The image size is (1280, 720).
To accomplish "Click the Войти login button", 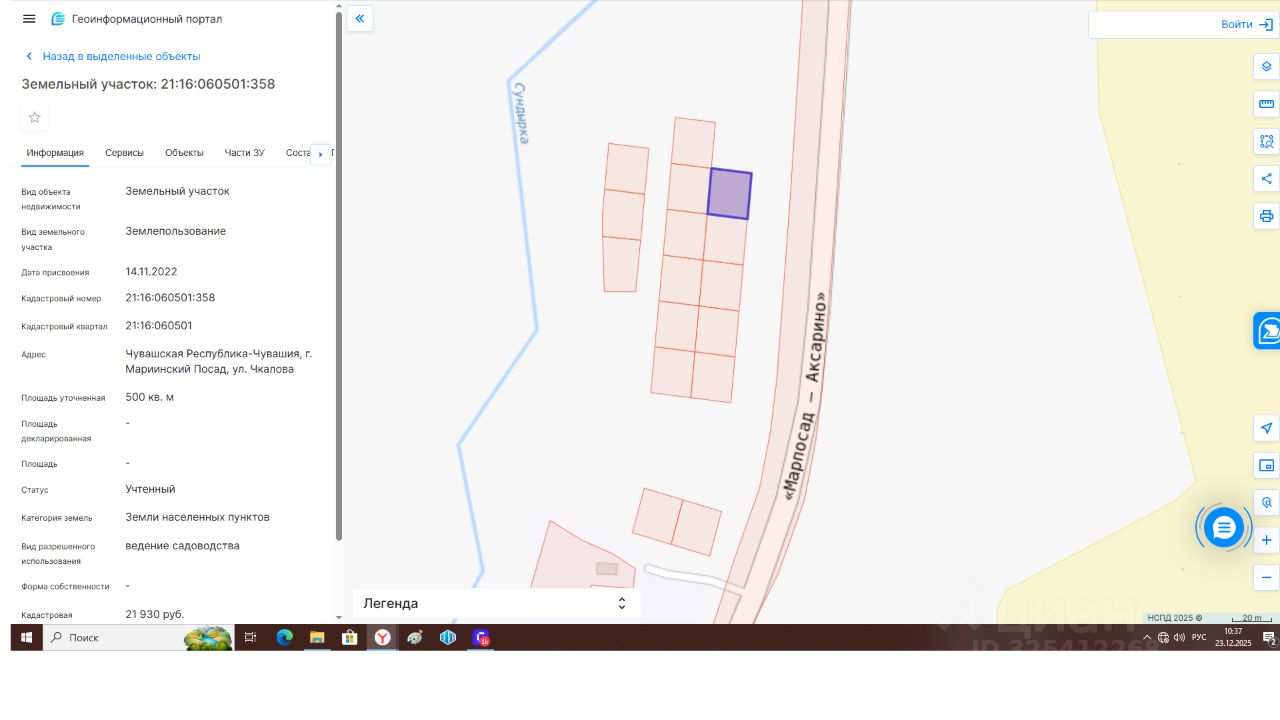I will pyautogui.click(x=1246, y=24).
